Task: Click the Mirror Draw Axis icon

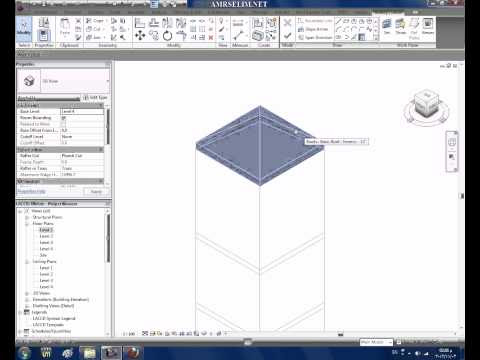Action: point(181,23)
